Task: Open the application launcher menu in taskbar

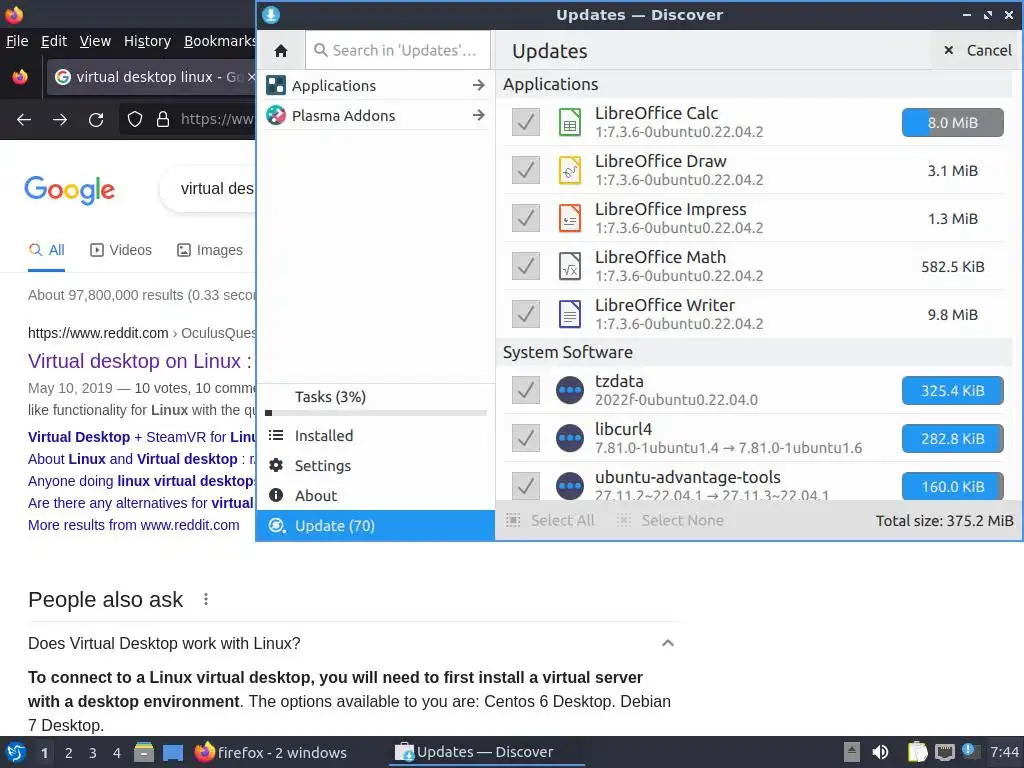Action: point(16,752)
